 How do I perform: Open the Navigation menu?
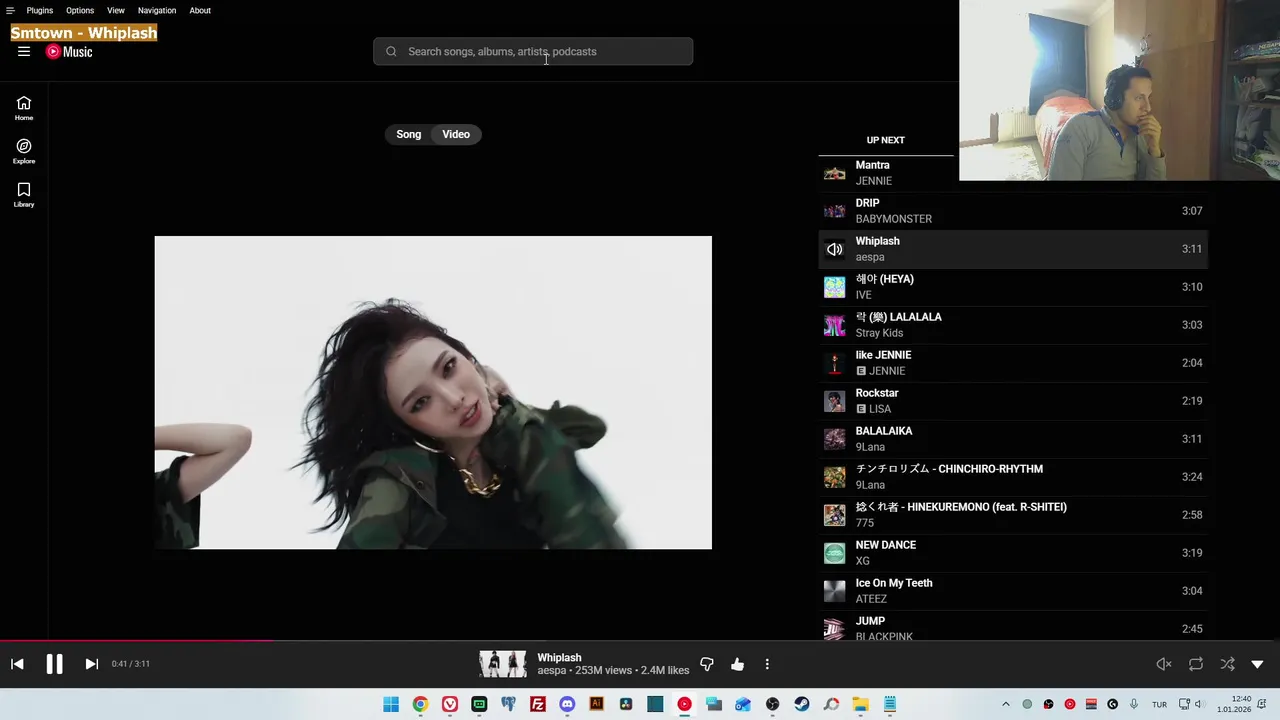tap(157, 10)
